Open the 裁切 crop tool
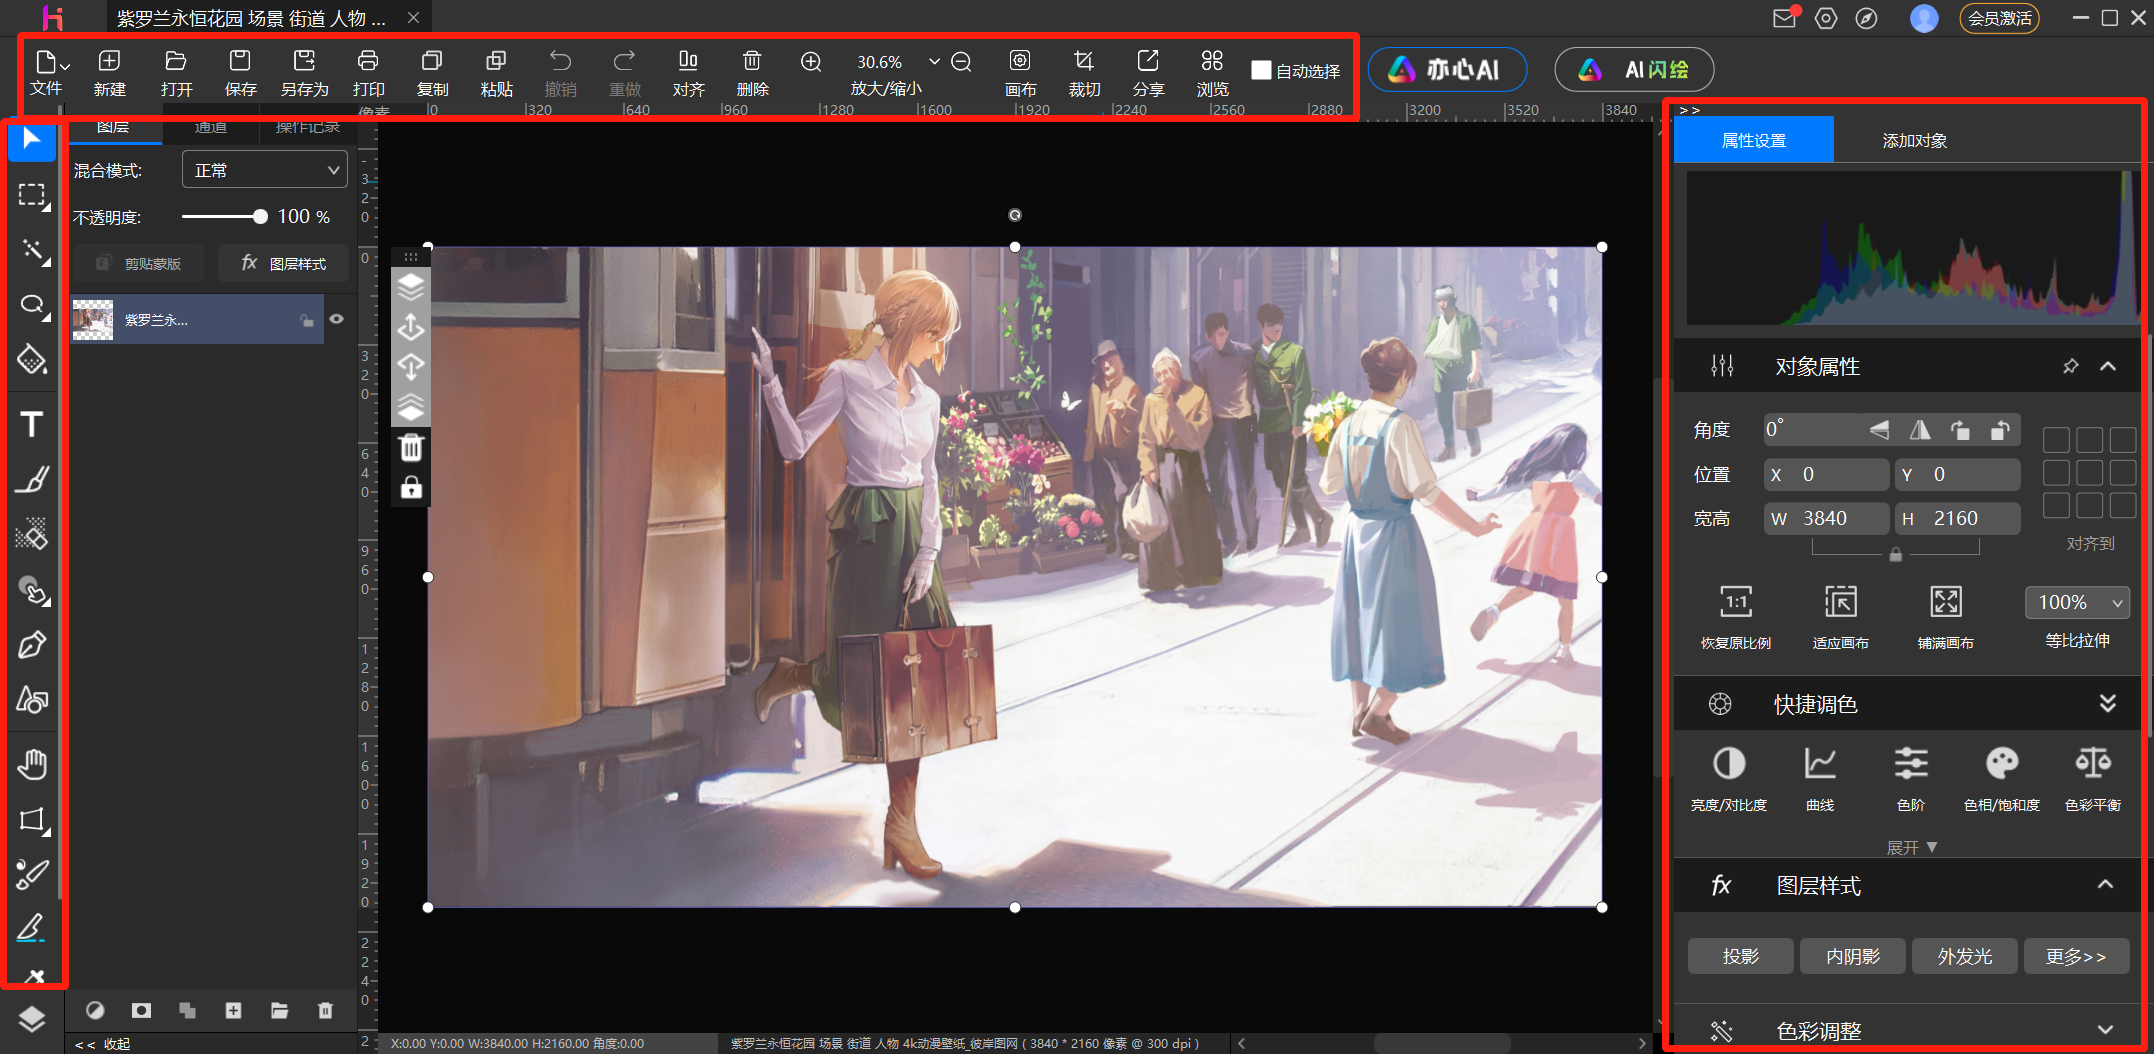Screen dimensions: 2154x1054 [x=1084, y=73]
